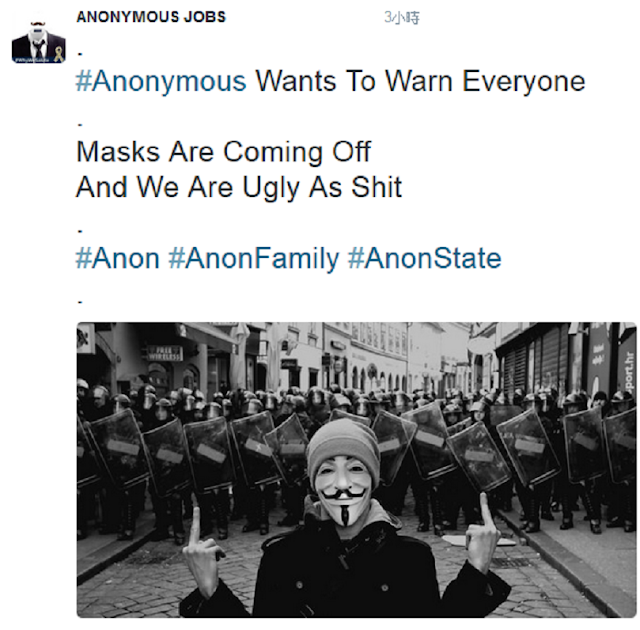
Task: Click the Guy Fawkes mask in the photo
Action: pyautogui.click(x=343, y=488)
